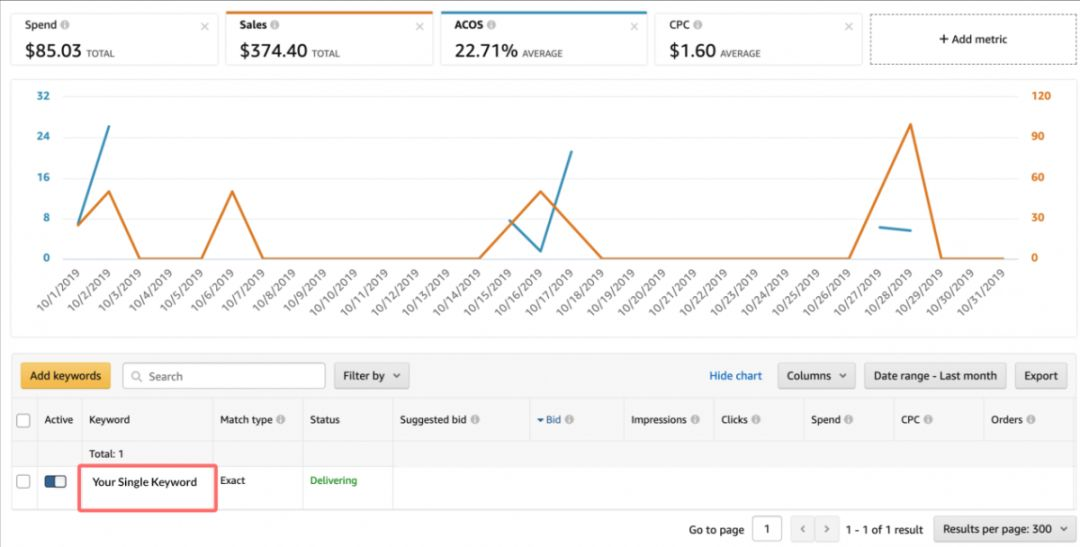Toggle the Active switch for the keyword

(x=55, y=482)
